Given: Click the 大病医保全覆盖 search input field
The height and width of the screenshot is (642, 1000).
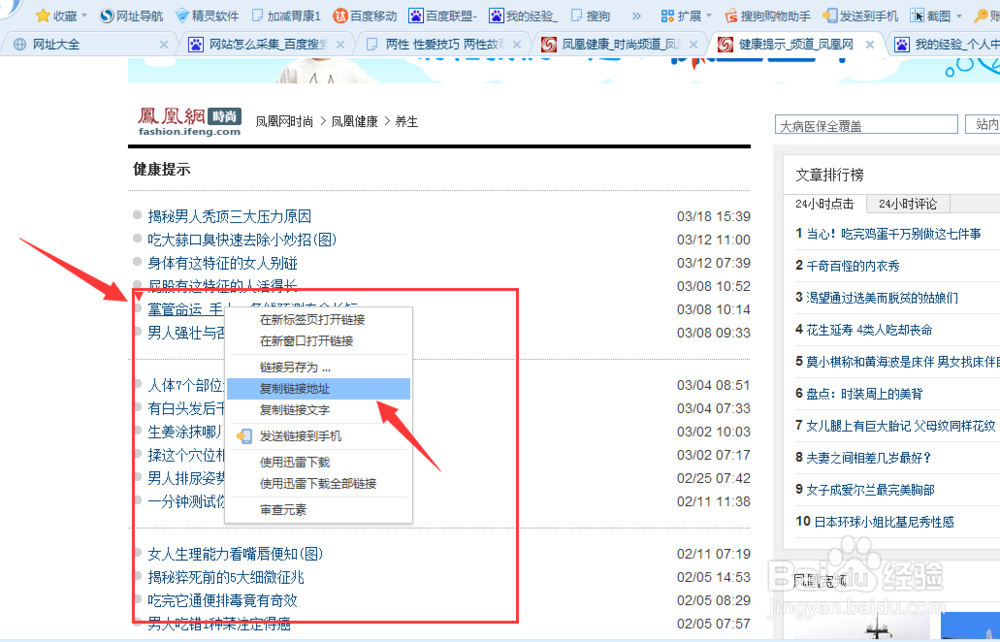Looking at the screenshot, I should (866, 124).
